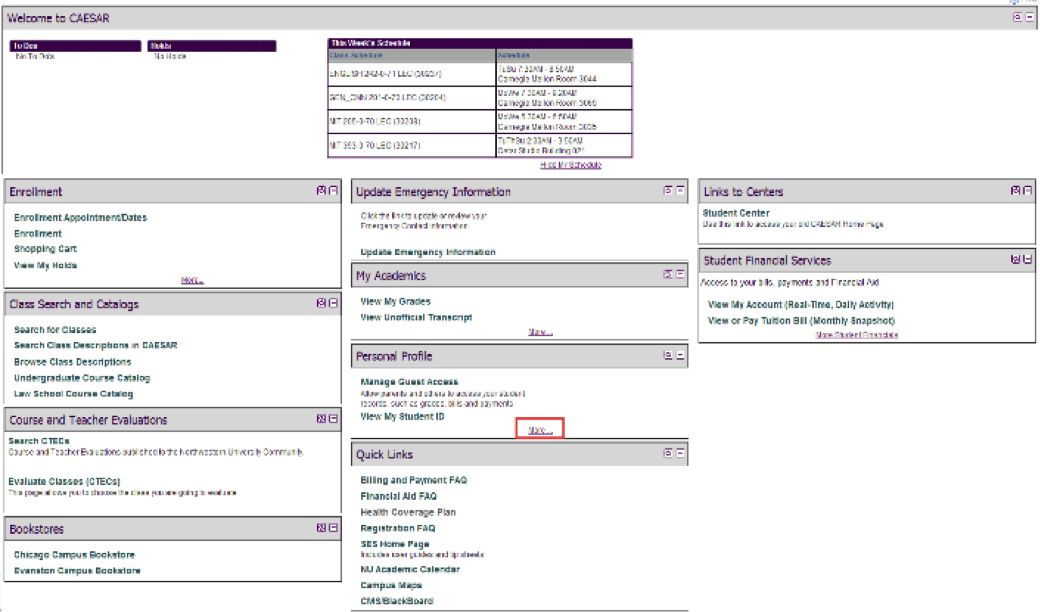Open View or Pay Tuition Bill link
This screenshot has height=612, width=1040.
801,321
